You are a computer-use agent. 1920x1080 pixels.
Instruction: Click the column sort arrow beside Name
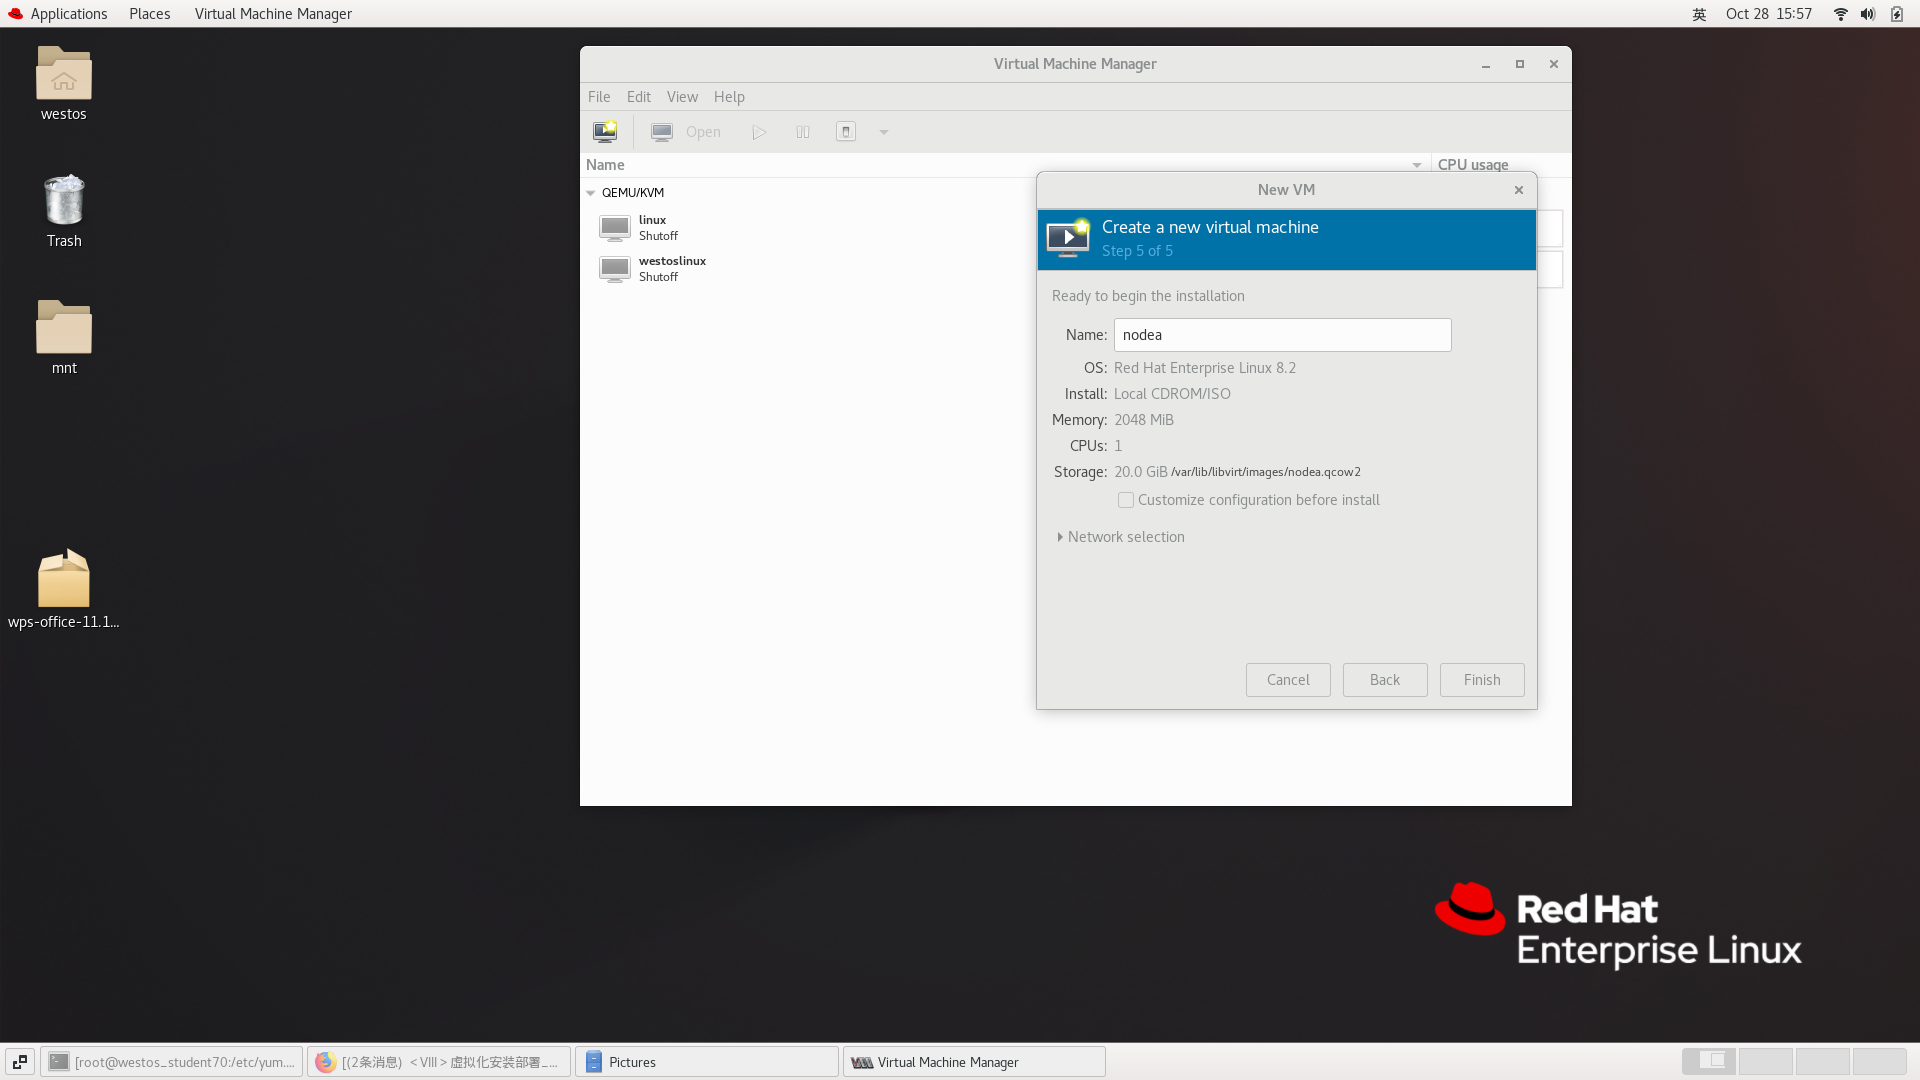coord(1417,165)
